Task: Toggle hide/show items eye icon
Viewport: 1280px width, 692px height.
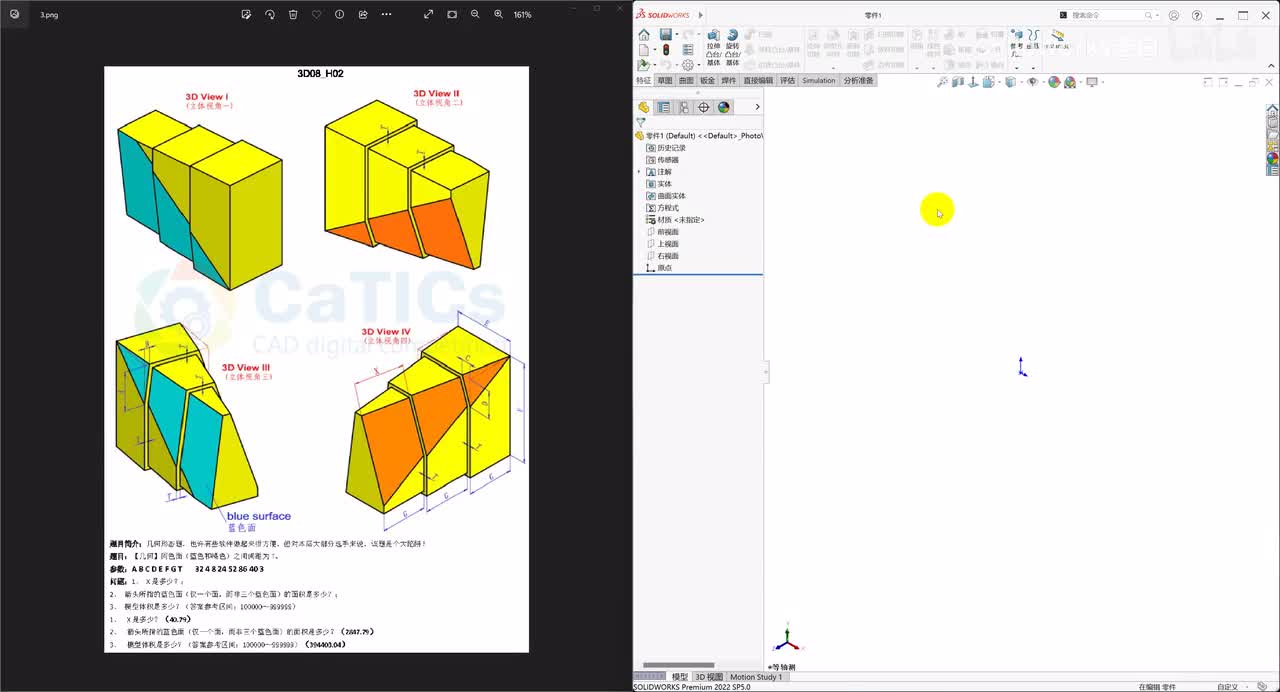Action: click(x=1033, y=82)
